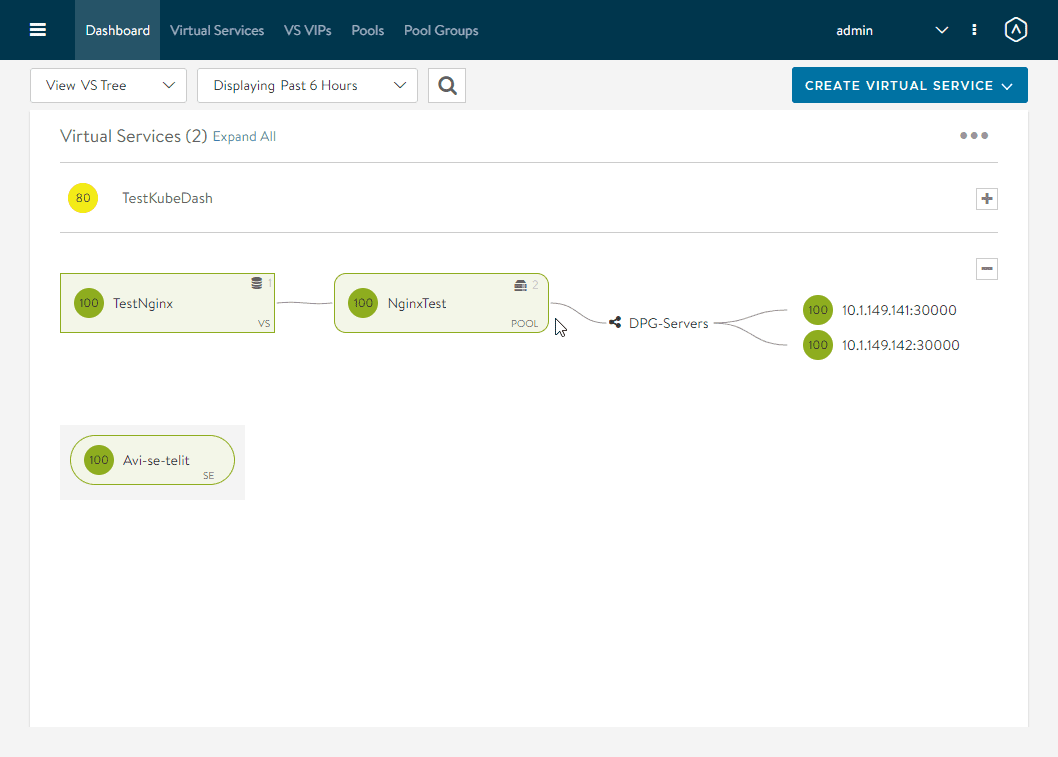1058x757 pixels.
Task: Click the Avi logo icon
Action: click(x=1015, y=30)
